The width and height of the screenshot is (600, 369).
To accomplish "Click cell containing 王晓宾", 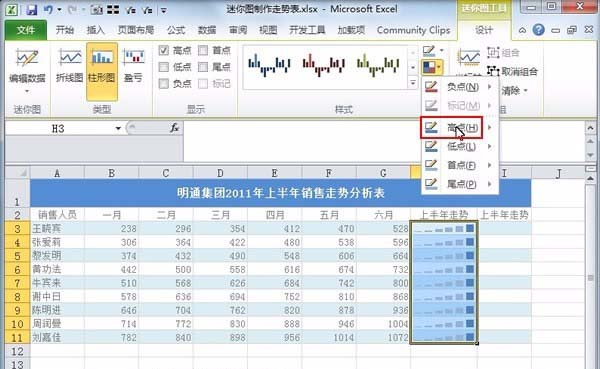I will tap(57, 229).
